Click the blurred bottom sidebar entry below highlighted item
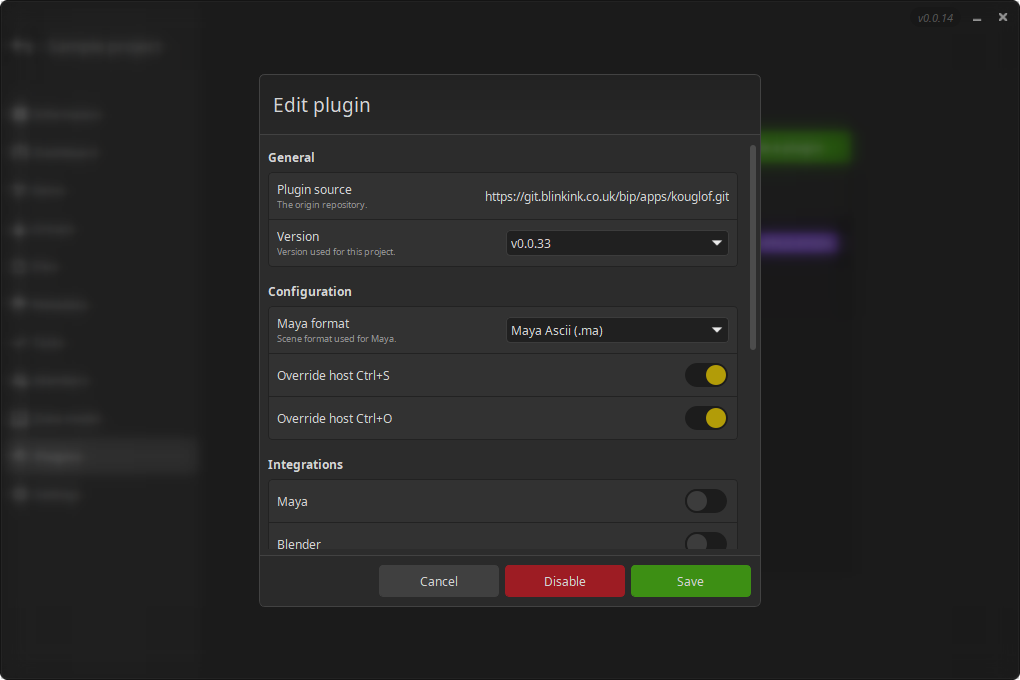 click(60, 494)
